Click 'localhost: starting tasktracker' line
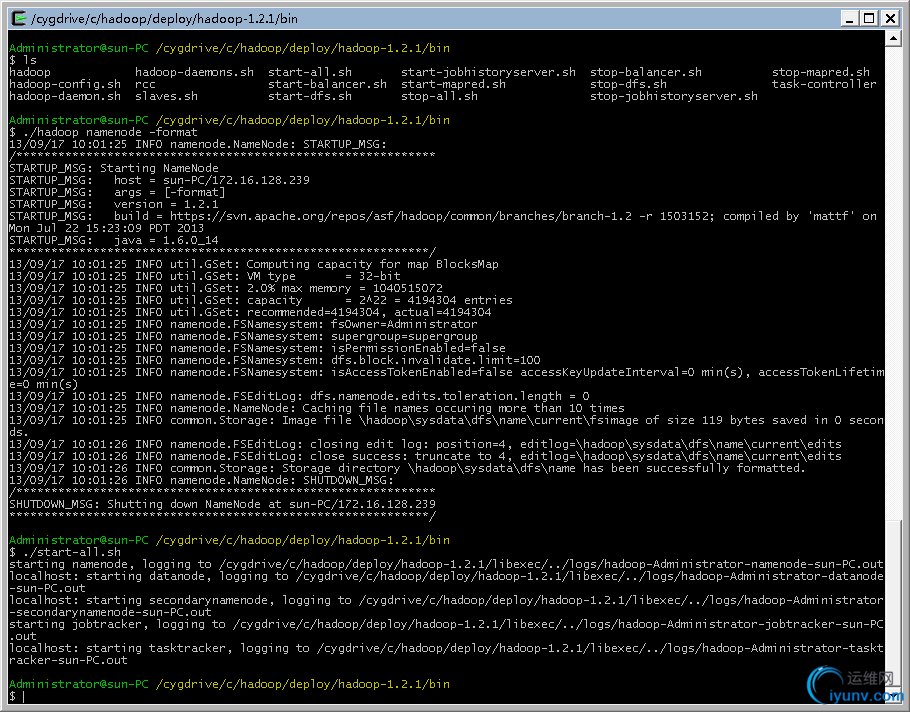The image size is (910, 712). point(446,654)
